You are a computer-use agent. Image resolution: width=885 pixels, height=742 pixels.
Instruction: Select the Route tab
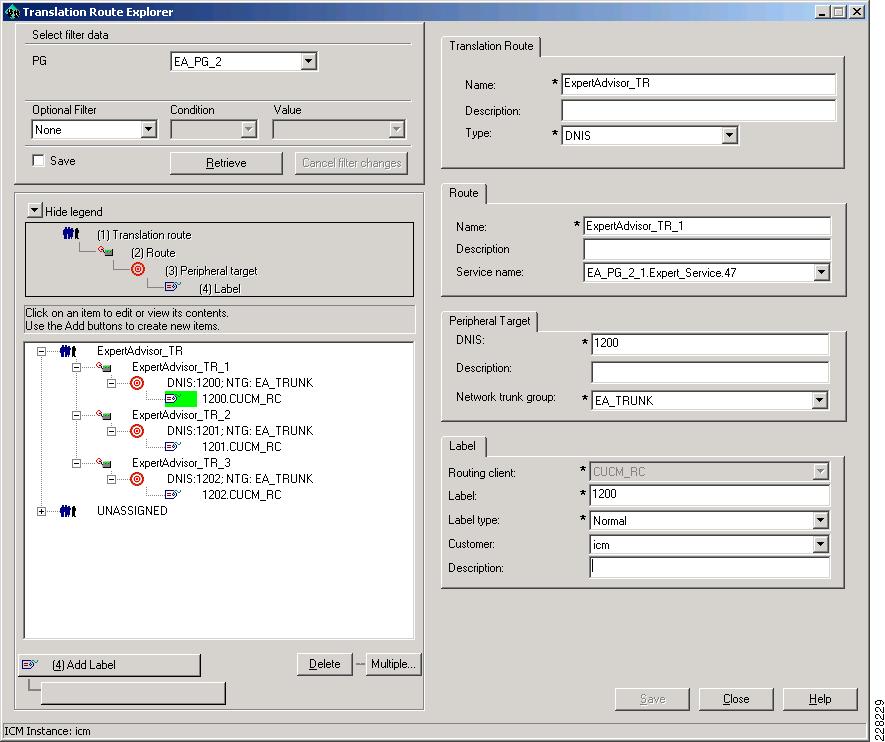(x=463, y=193)
